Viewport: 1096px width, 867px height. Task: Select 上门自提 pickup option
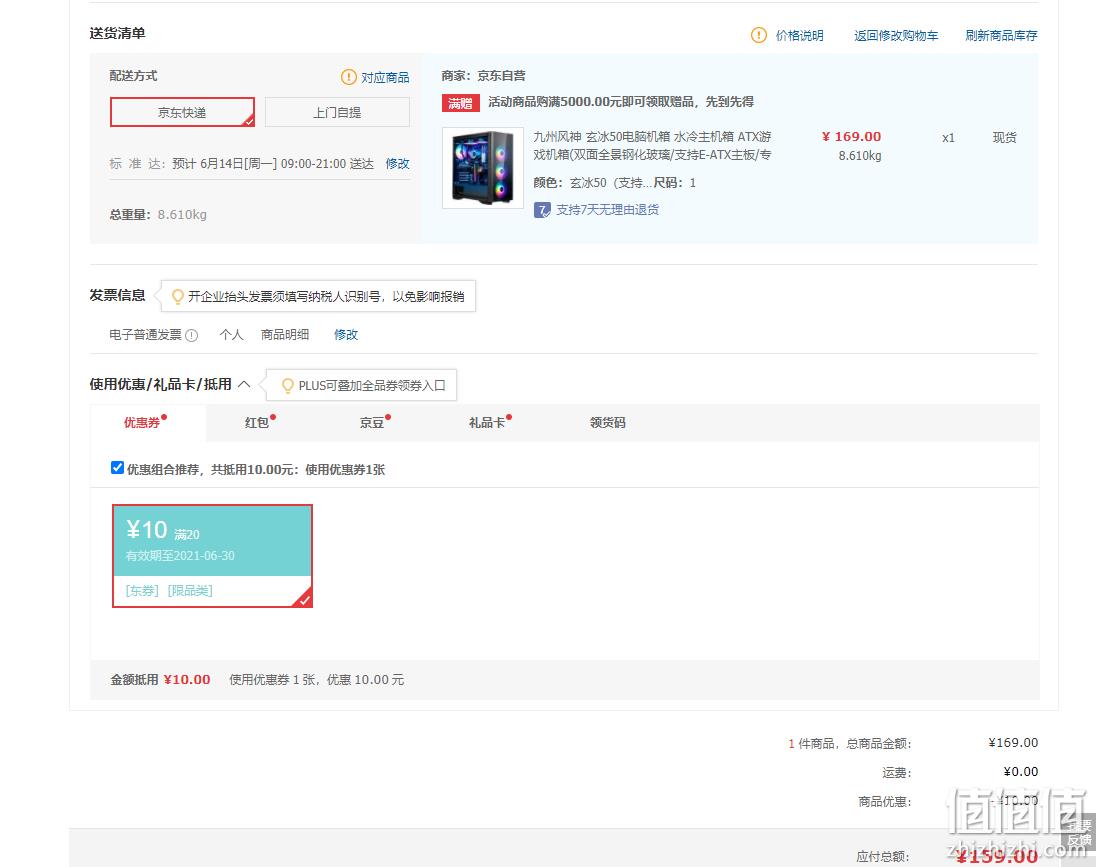pyautogui.click(x=337, y=112)
